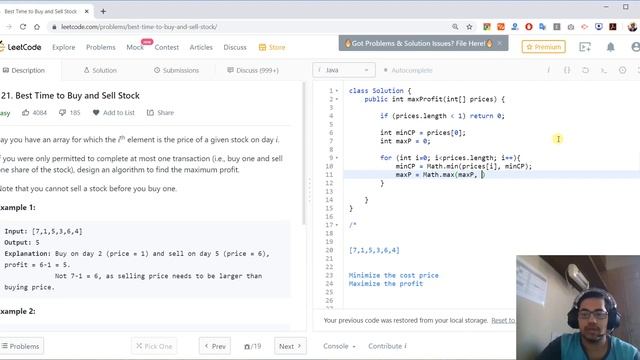Click the first green extension icon in toolbar
Image resolution: width=640 pixels, height=360 pixels.
tap(487, 27)
